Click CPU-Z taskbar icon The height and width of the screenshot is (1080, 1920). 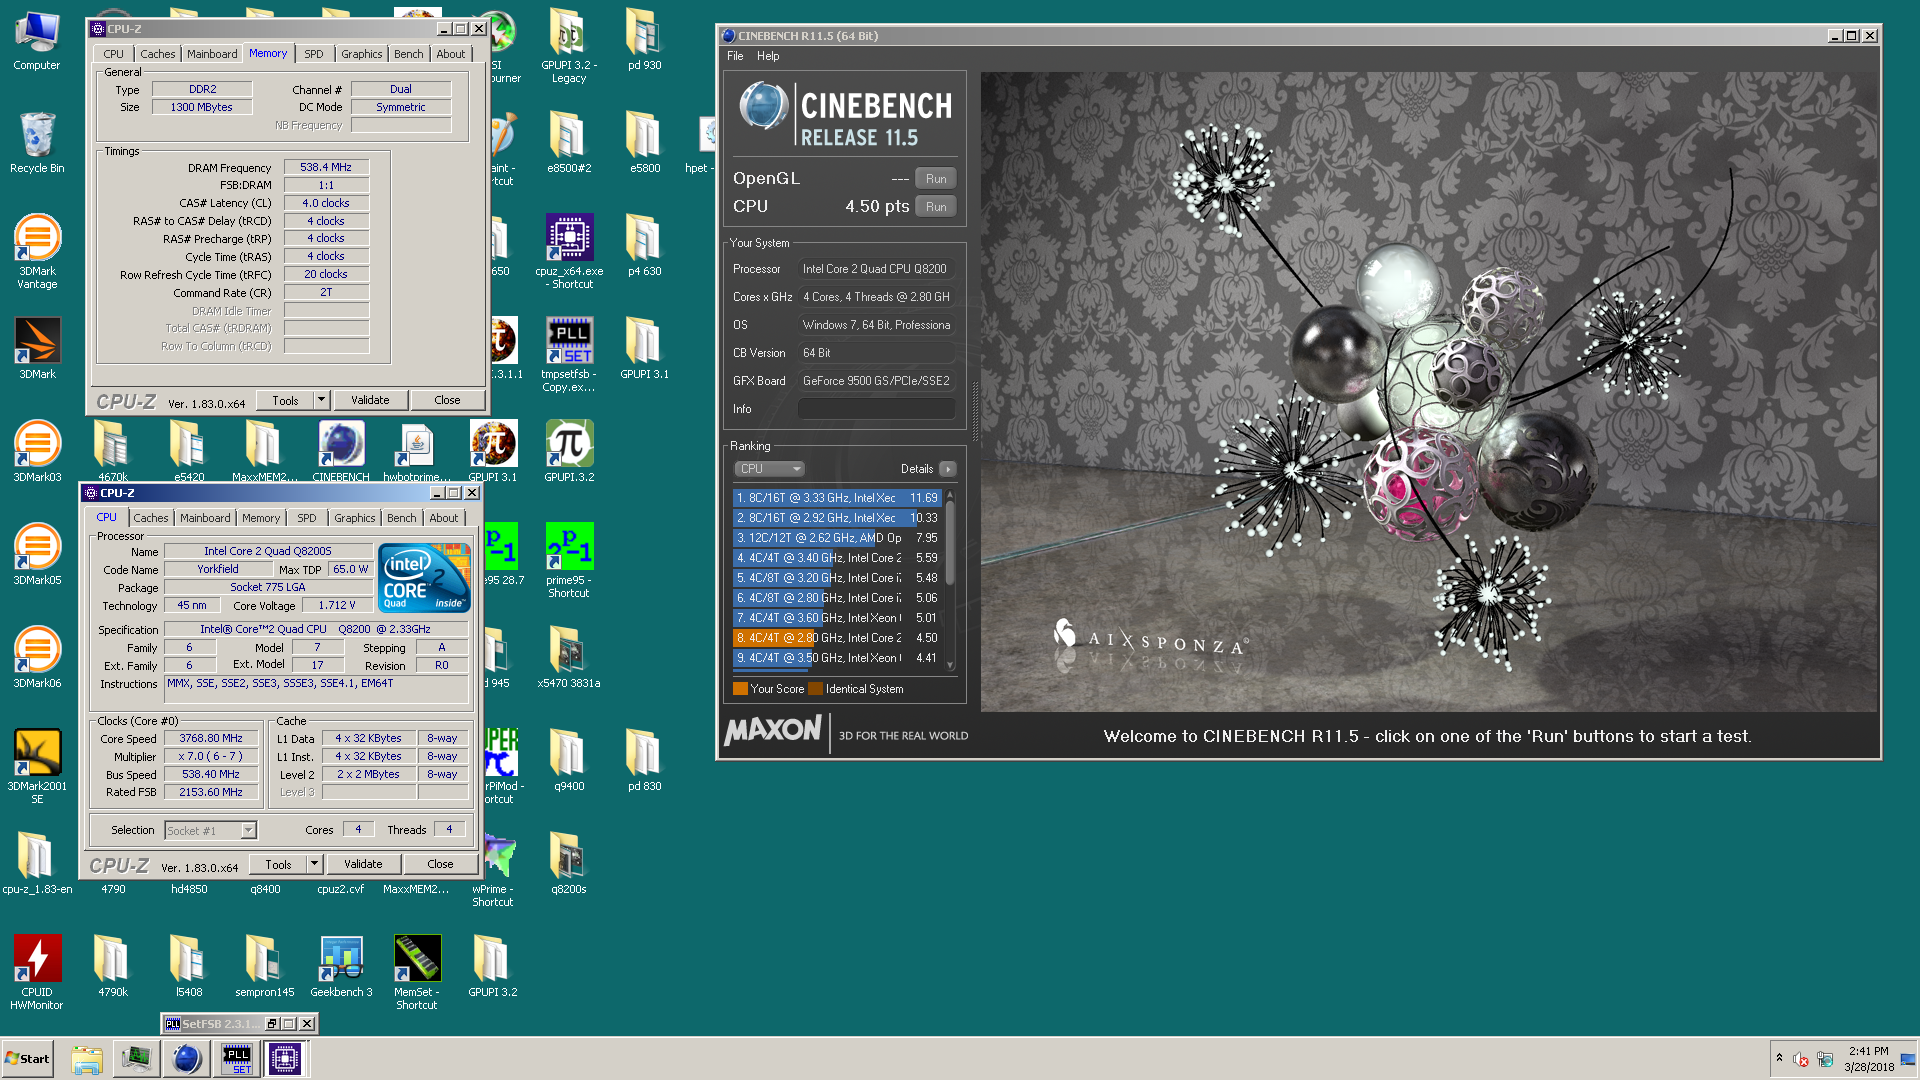285,1059
